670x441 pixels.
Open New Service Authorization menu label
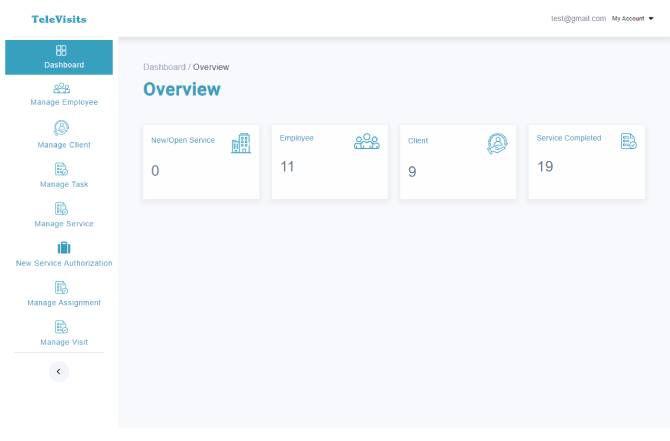64,263
